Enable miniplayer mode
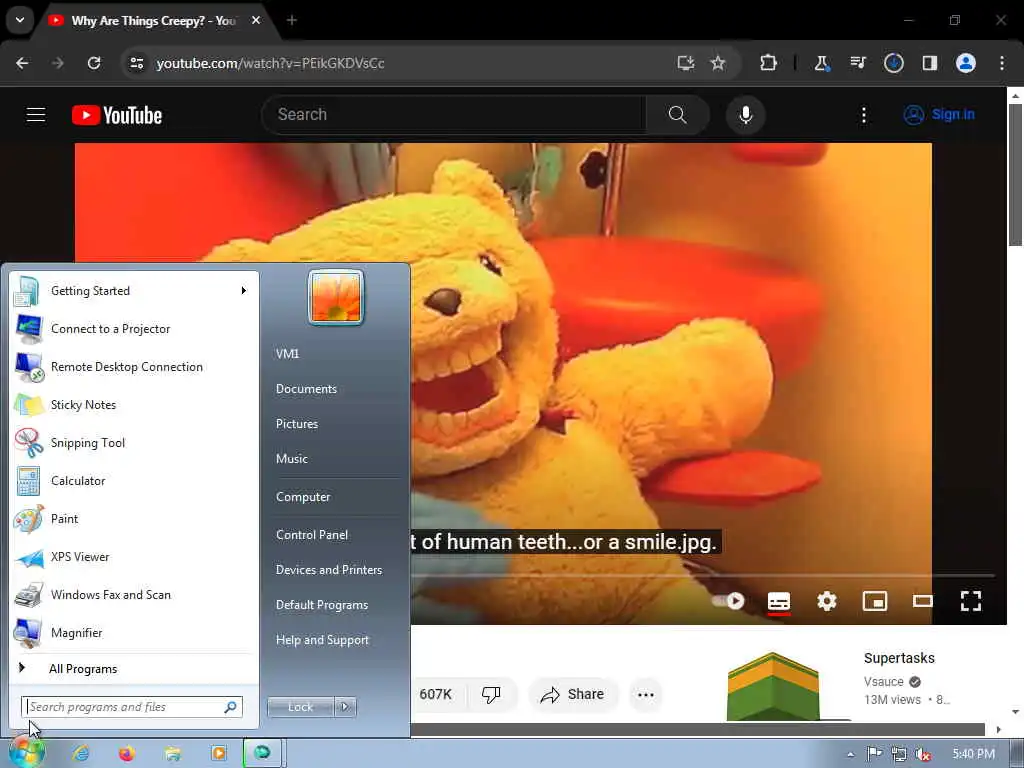1024x768 pixels. 874,601
